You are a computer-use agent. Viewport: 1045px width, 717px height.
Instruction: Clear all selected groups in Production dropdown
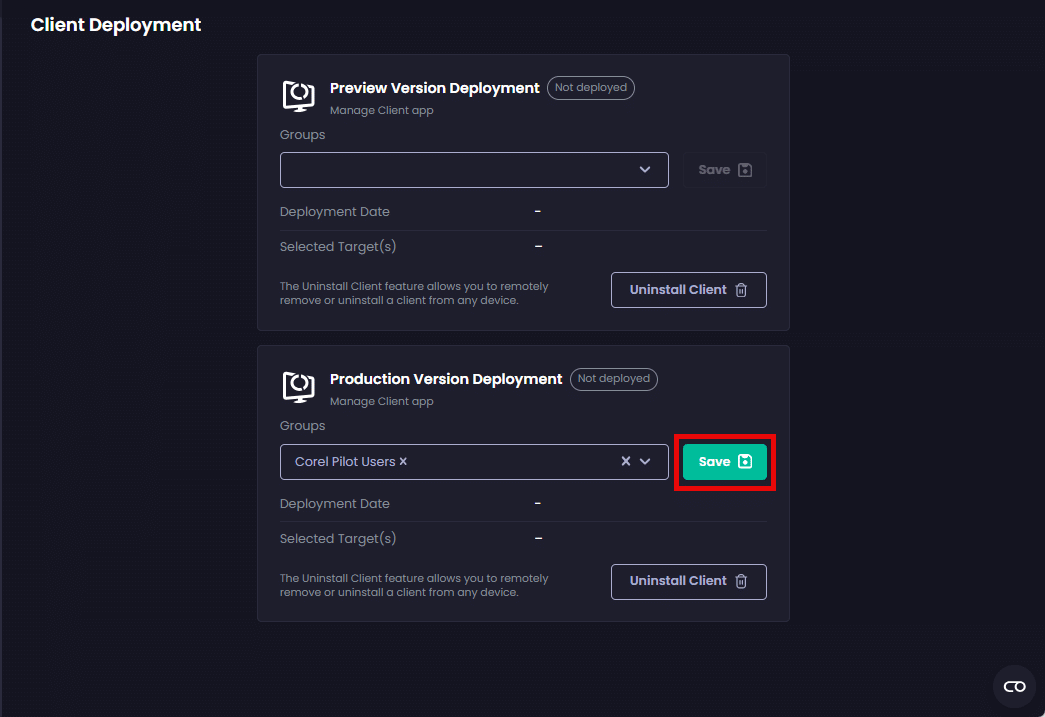click(x=626, y=462)
